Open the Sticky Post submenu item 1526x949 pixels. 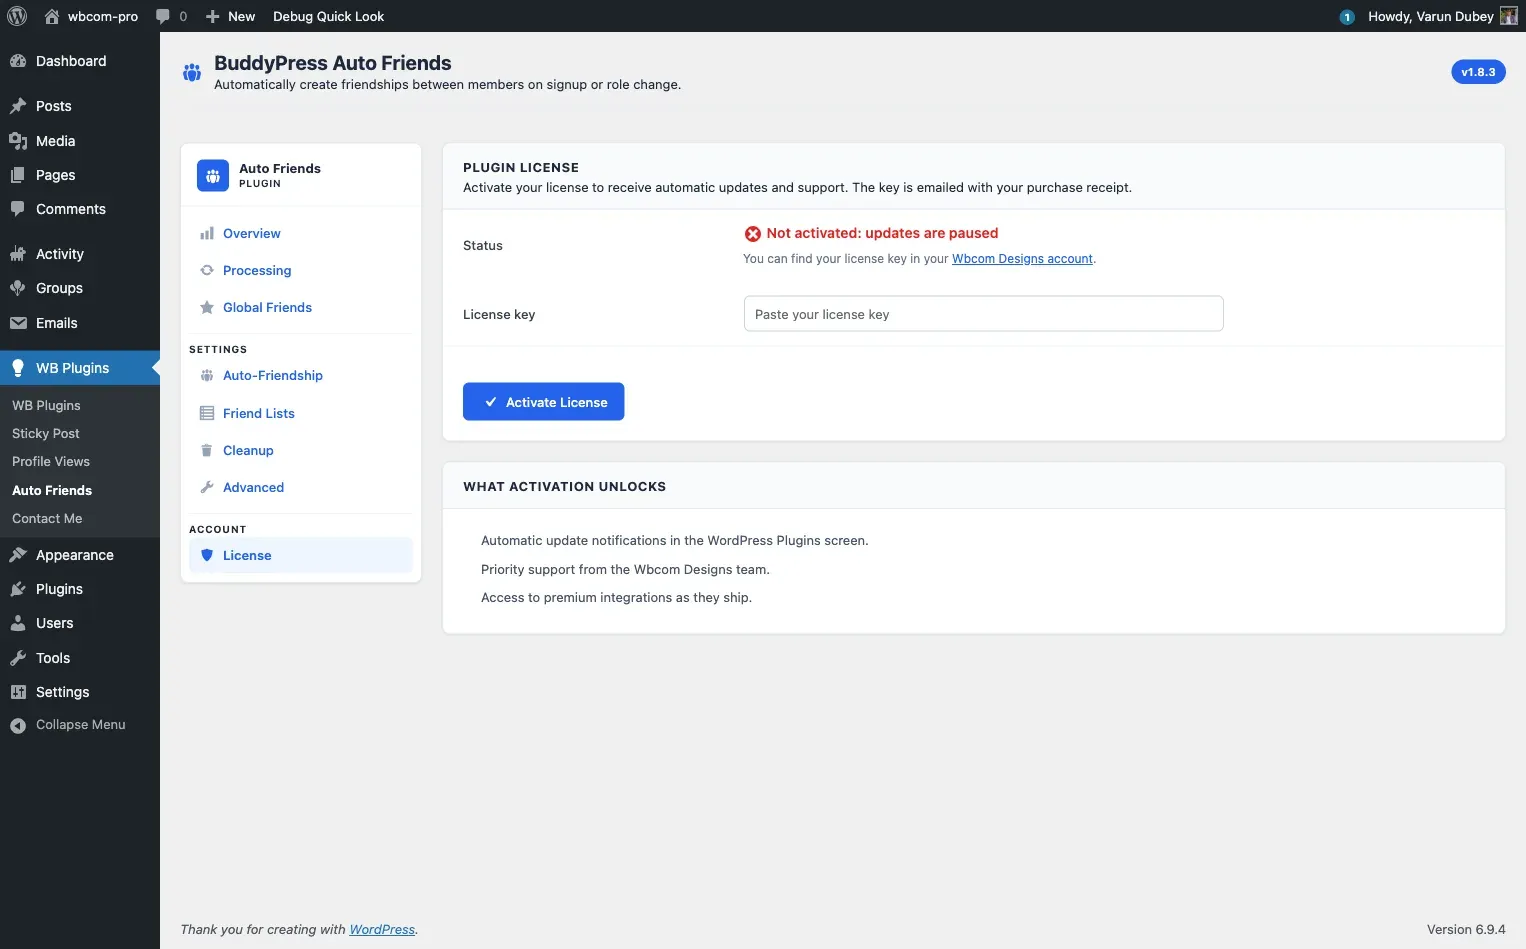coord(46,433)
